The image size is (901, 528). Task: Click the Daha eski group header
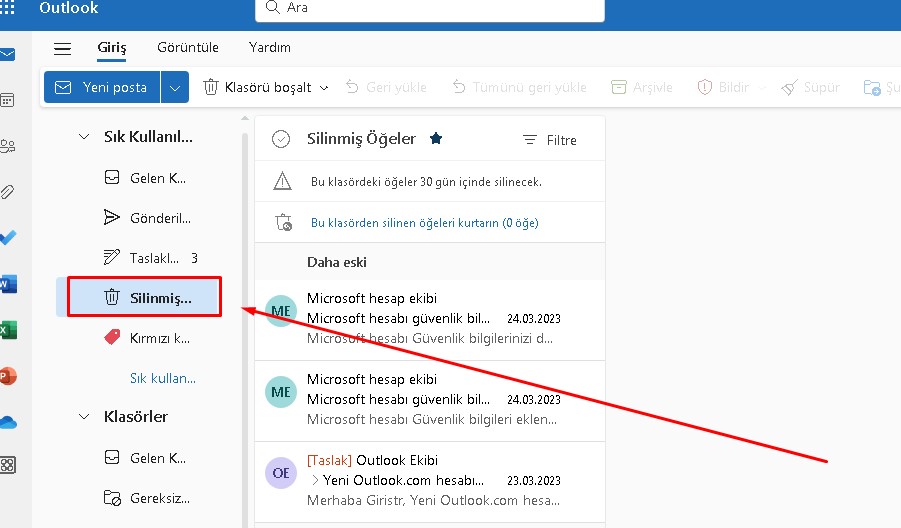430,262
